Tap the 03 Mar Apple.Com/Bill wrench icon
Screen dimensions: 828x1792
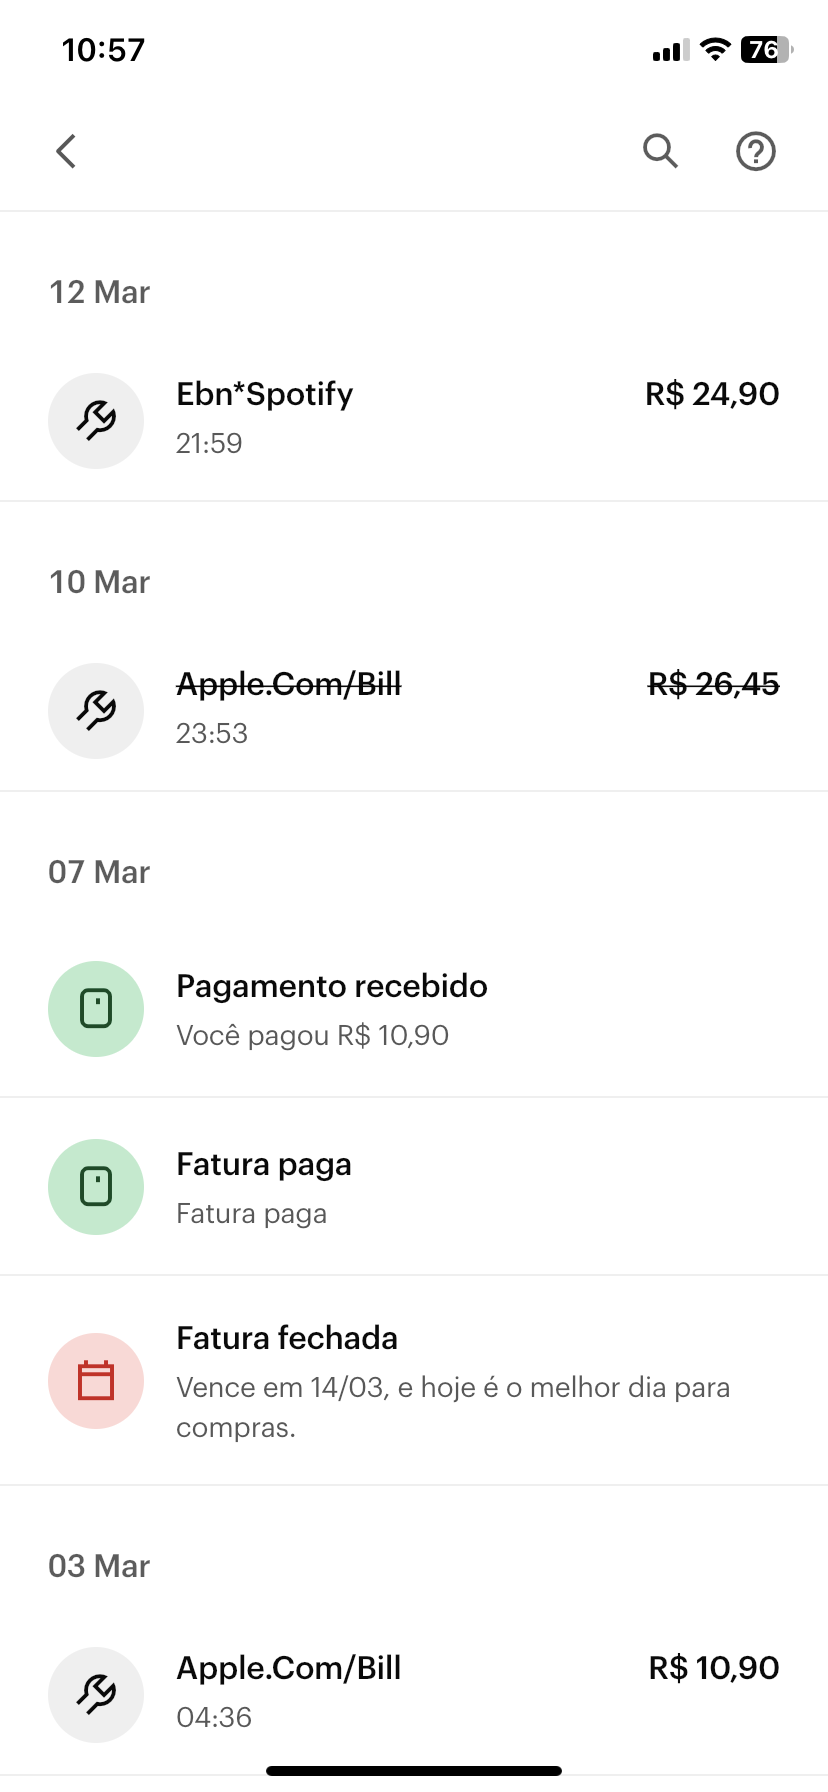[96, 1695]
